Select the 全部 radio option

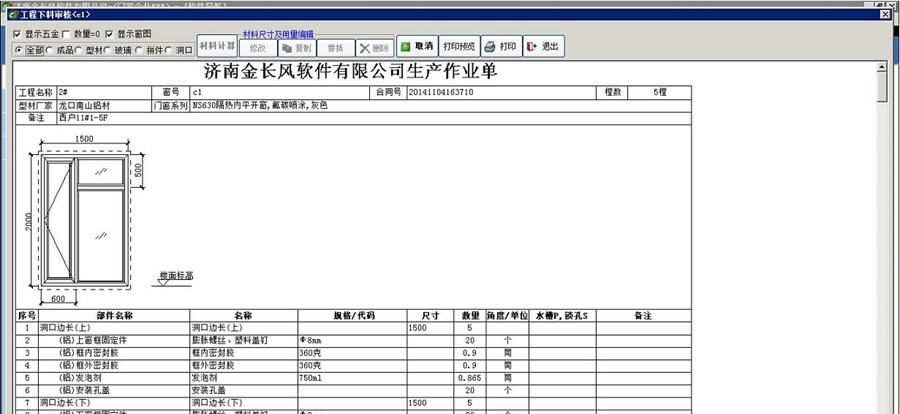pos(19,51)
